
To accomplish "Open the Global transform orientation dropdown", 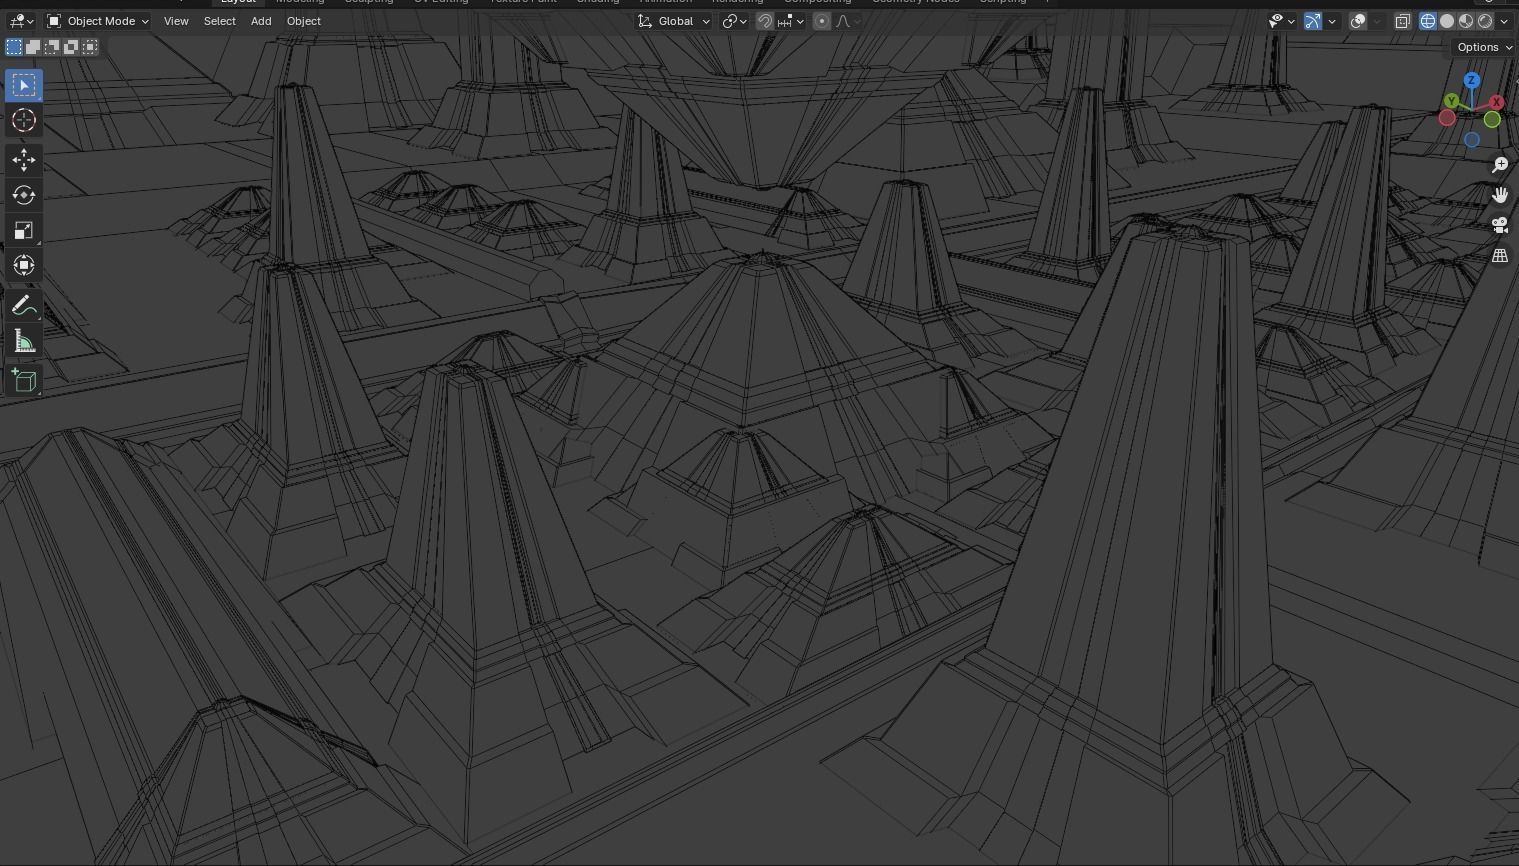I will click(674, 21).
